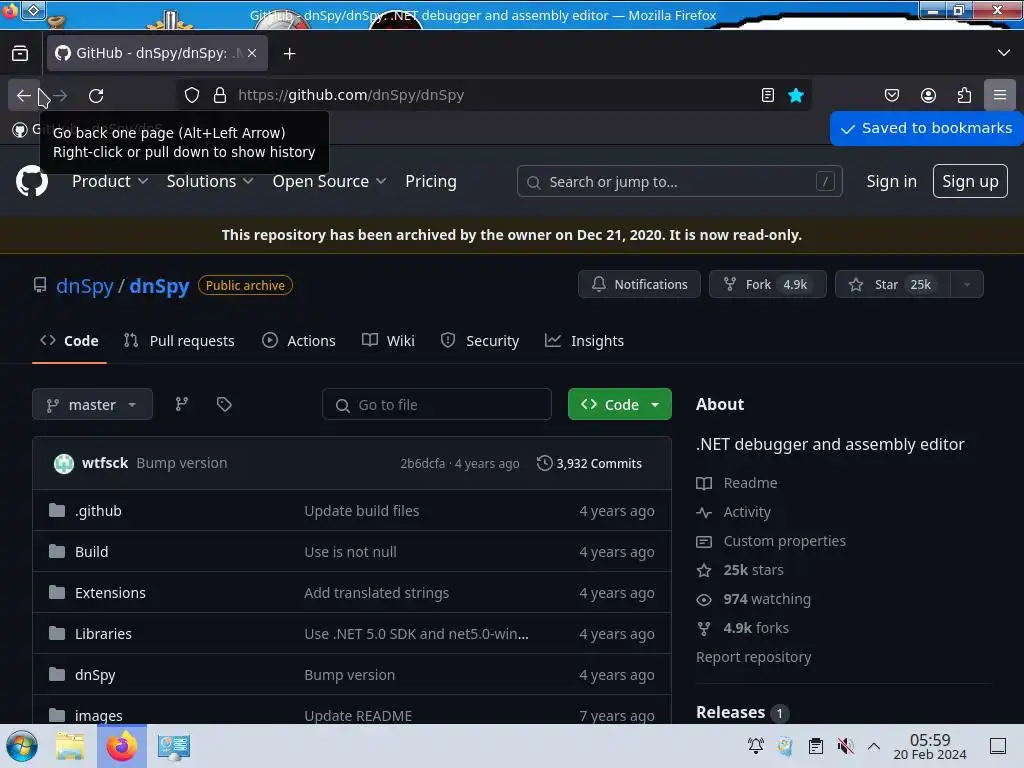Open the green Code dropdown button
The width and height of the screenshot is (1024, 768).
pyautogui.click(x=620, y=405)
